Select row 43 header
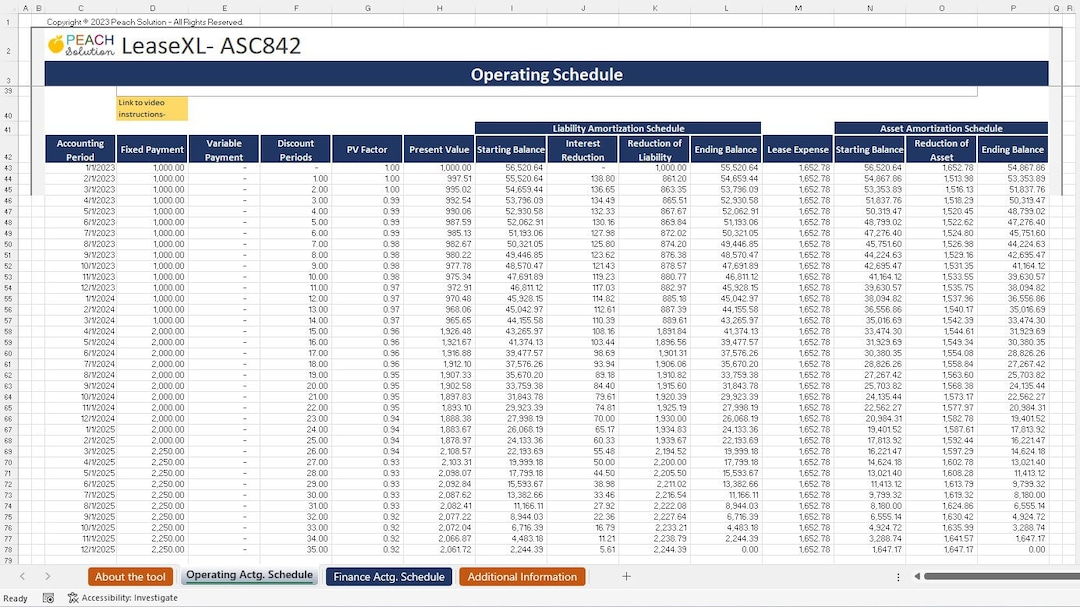1080x607 pixels. tap(8, 168)
